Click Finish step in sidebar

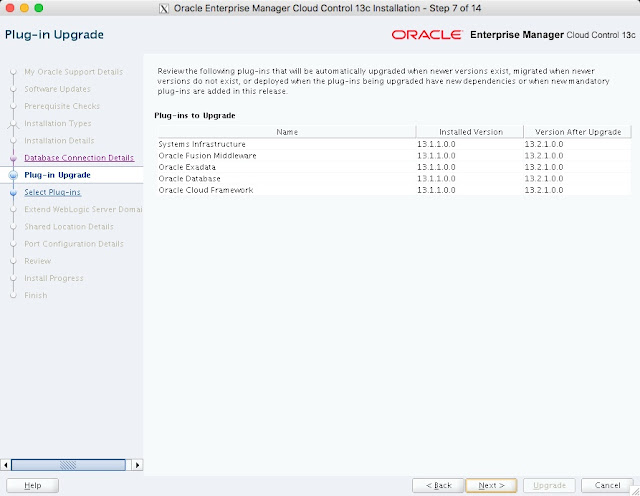36,295
